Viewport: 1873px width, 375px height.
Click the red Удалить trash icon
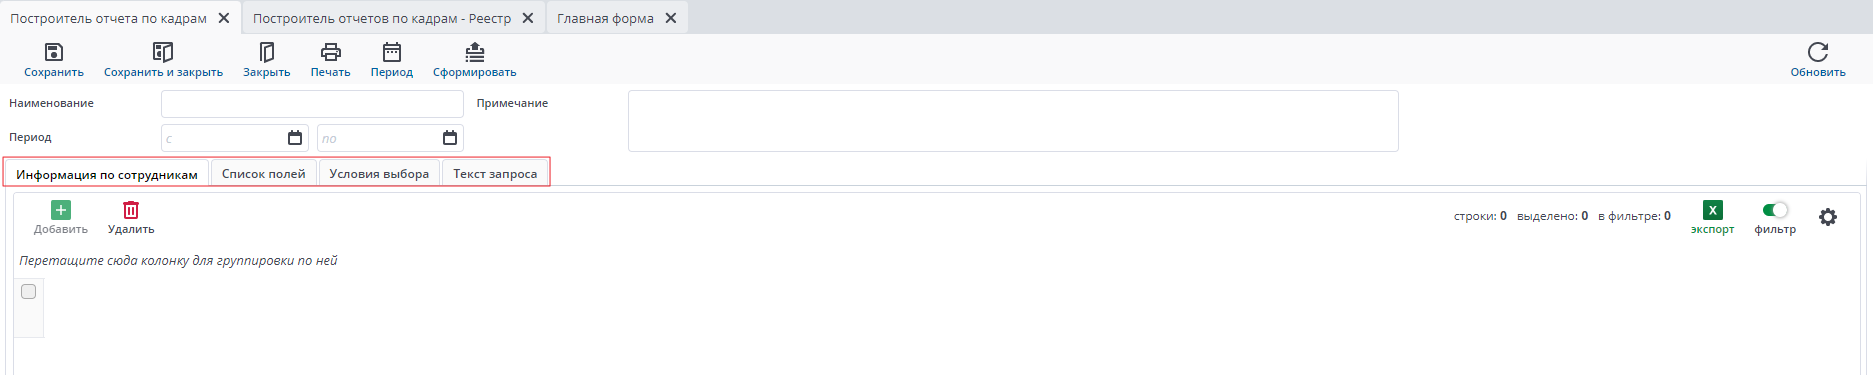(x=131, y=210)
